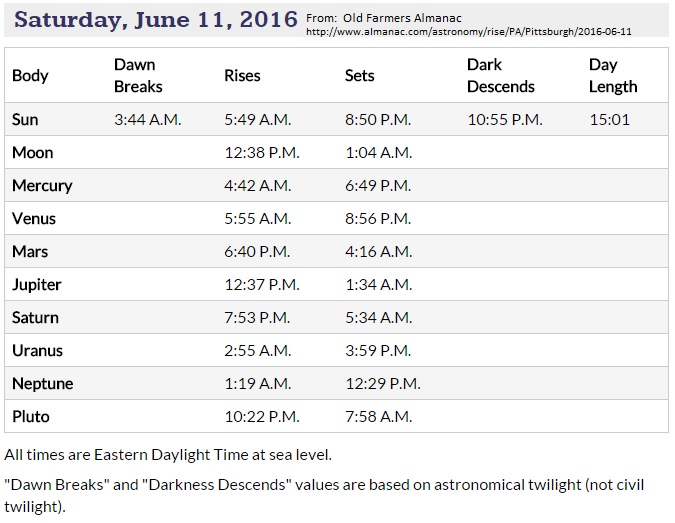This screenshot has width=675, height=523.
Task: Select the Mars row label
Action: pos(30,251)
